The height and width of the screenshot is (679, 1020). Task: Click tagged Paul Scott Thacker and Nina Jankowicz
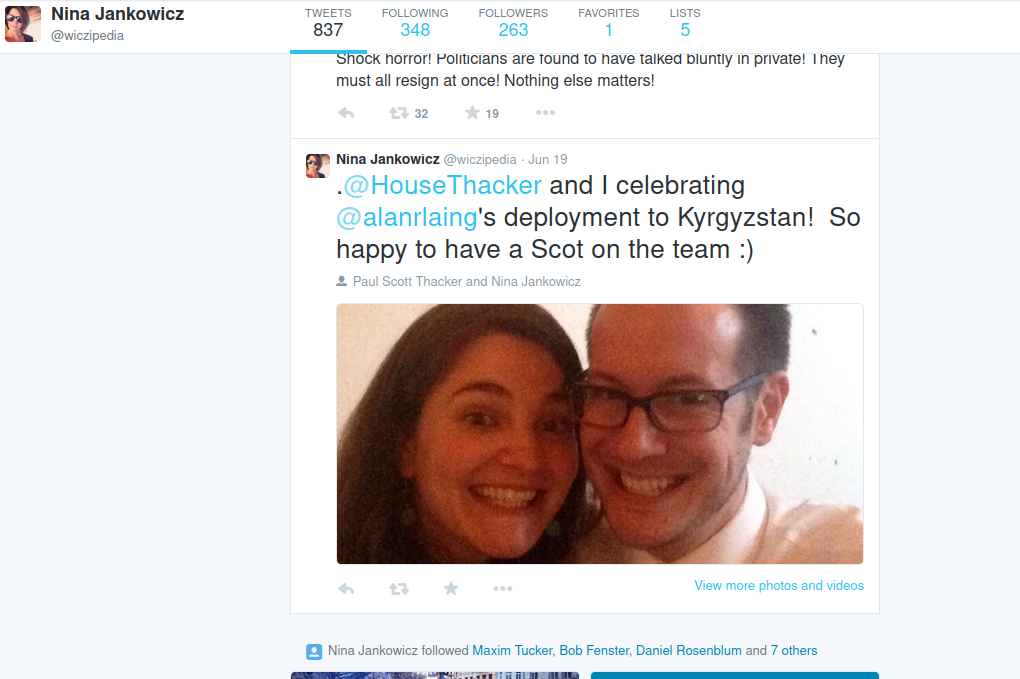466,282
